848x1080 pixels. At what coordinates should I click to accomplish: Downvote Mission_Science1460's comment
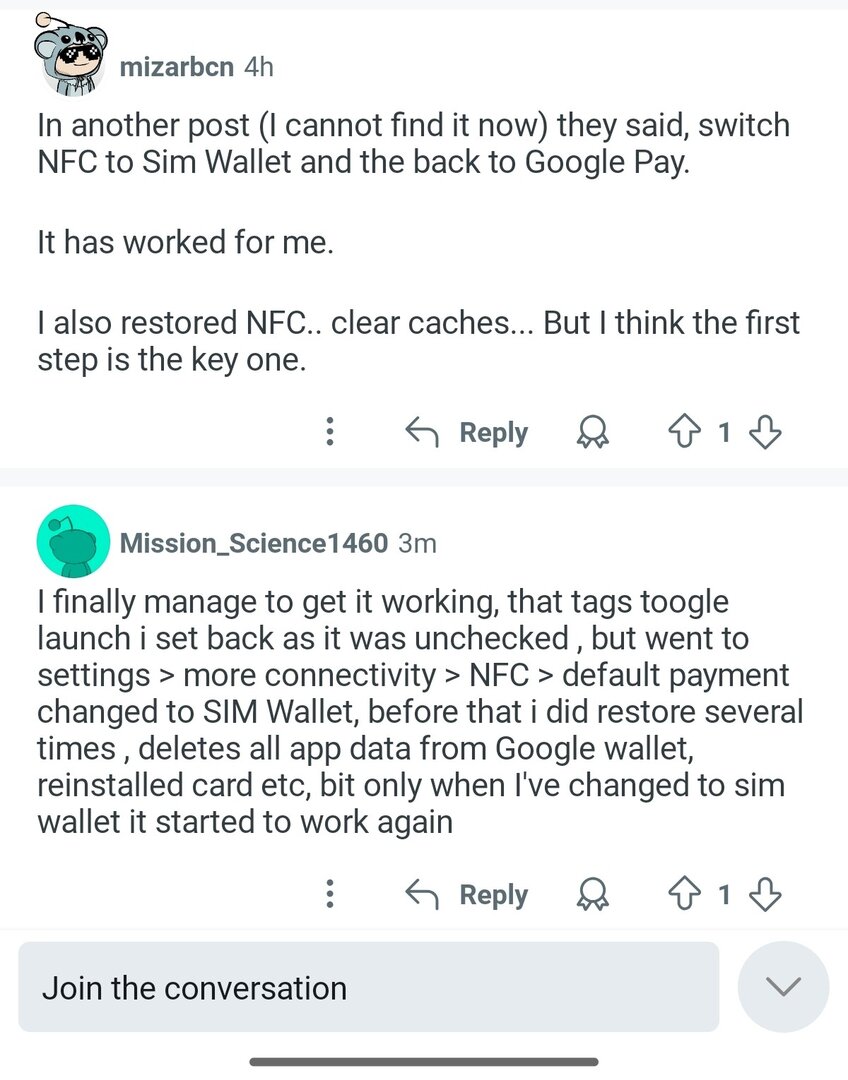click(x=764, y=894)
